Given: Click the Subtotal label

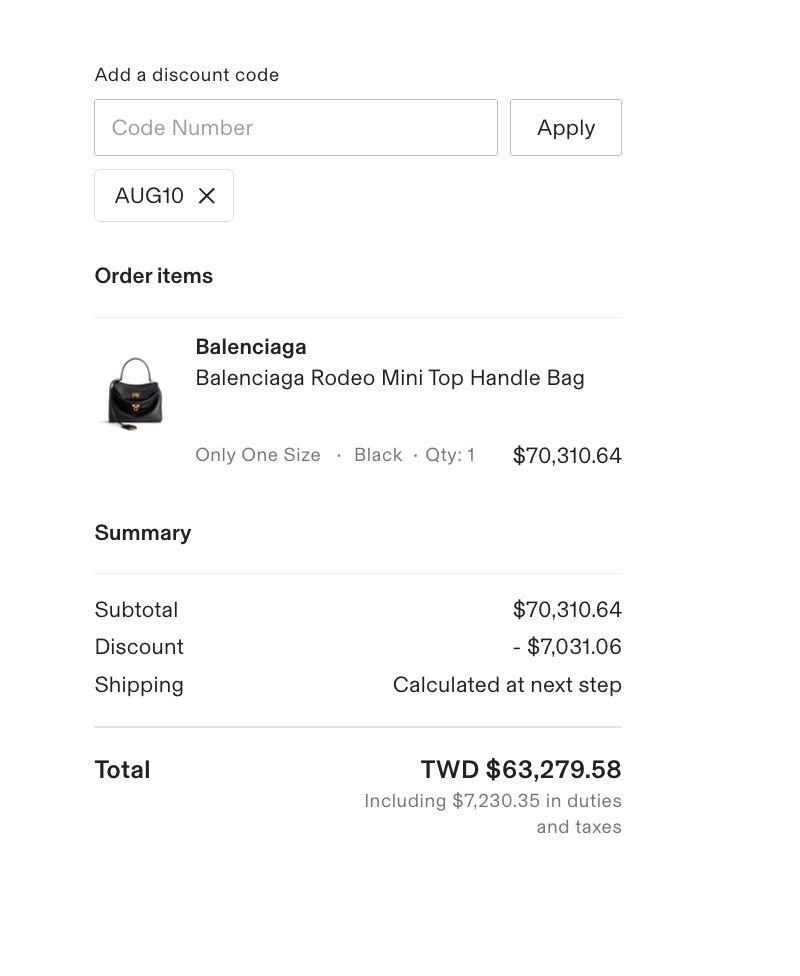Looking at the screenshot, I should pos(136,609).
